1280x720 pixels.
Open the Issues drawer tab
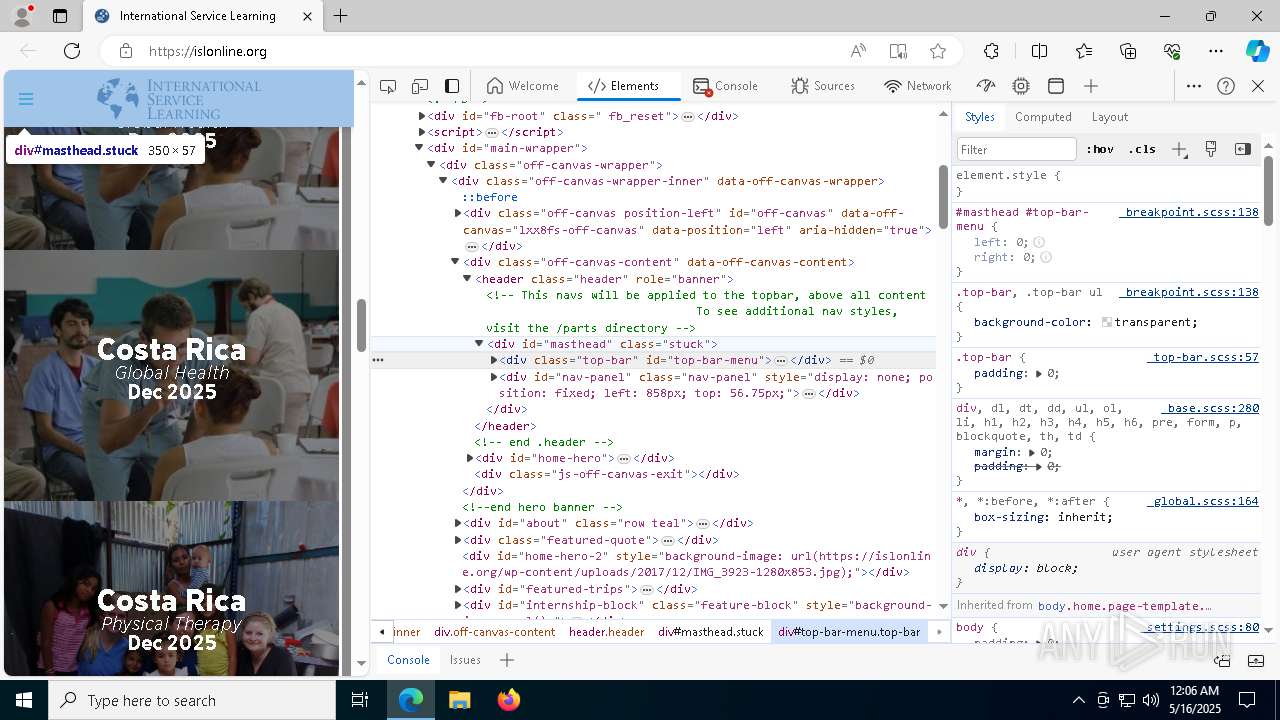[465, 660]
